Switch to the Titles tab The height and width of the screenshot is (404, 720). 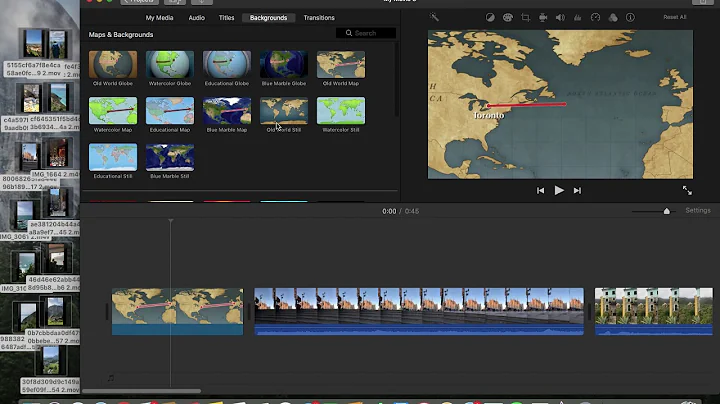pyautogui.click(x=226, y=17)
